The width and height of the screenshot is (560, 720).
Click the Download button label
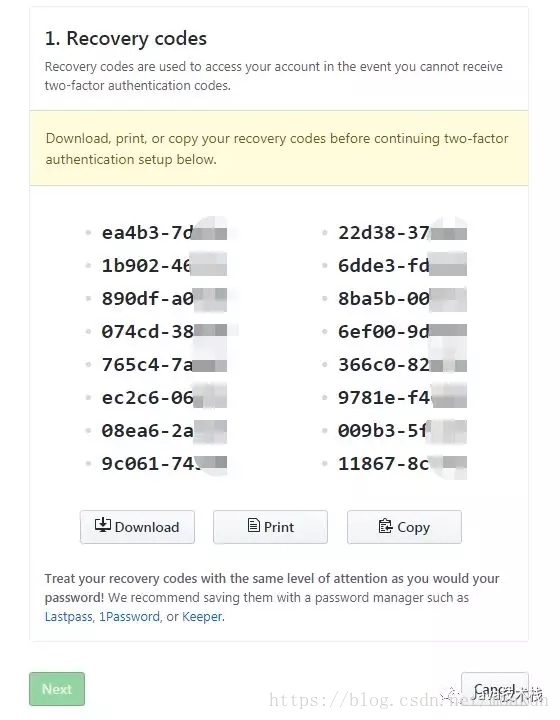tap(147, 527)
